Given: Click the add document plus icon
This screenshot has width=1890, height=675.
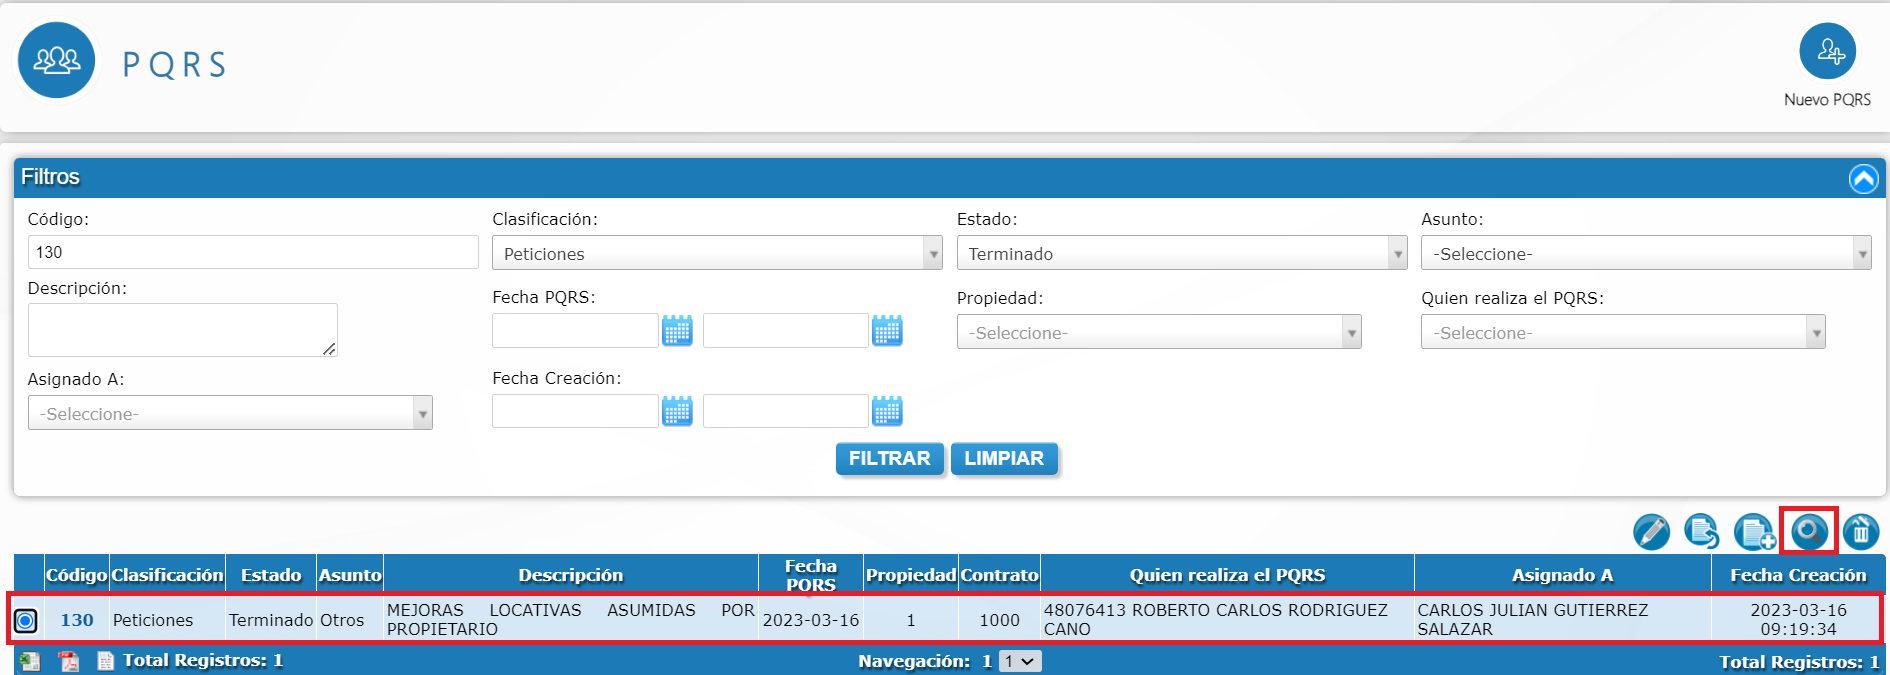Looking at the screenshot, I should pos(1754,532).
